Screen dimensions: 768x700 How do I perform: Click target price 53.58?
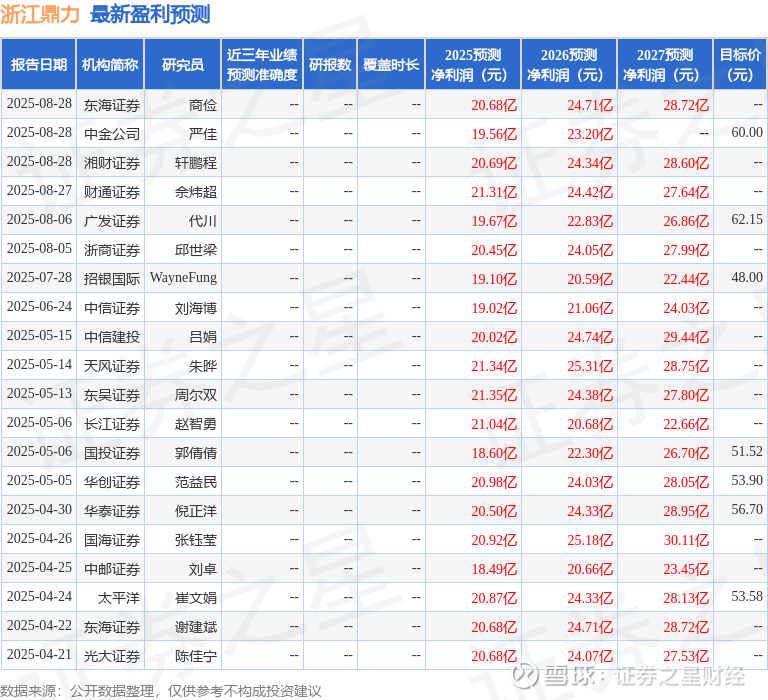(x=747, y=596)
